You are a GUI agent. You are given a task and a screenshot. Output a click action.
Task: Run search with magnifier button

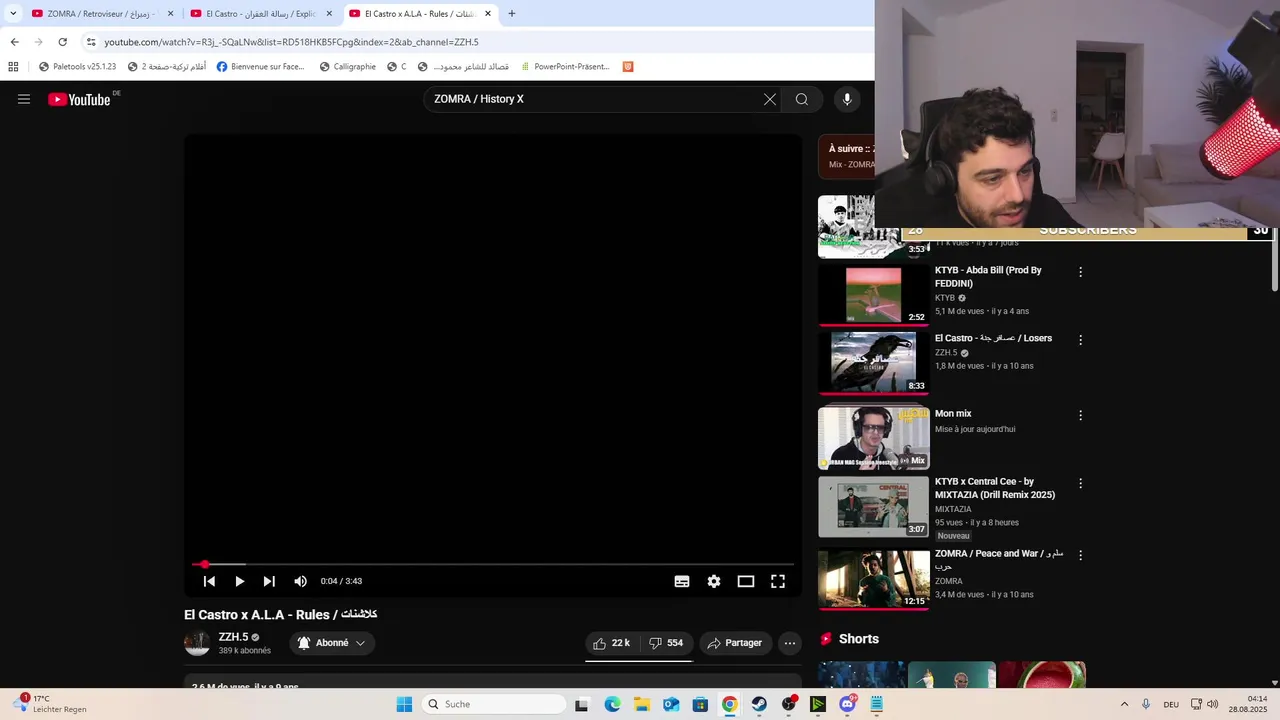[x=802, y=99]
